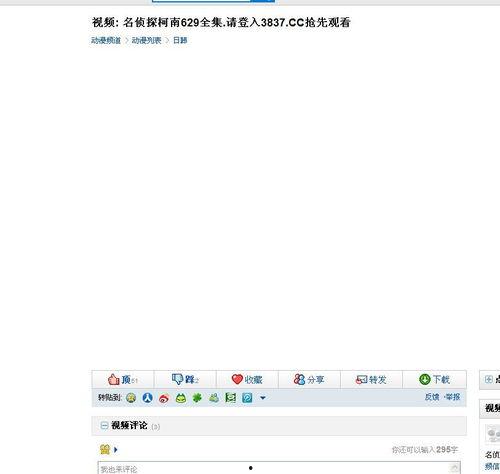This screenshot has height=474, width=500.
Task: Click the 顶 thumbs-up button
Action: (x=123, y=379)
